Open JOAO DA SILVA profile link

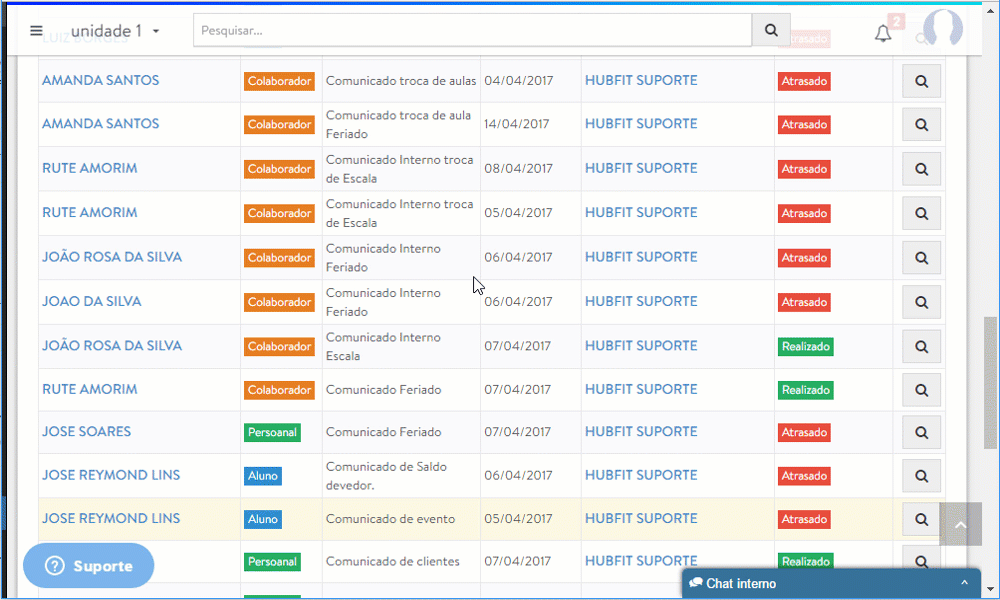click(92, 301)
